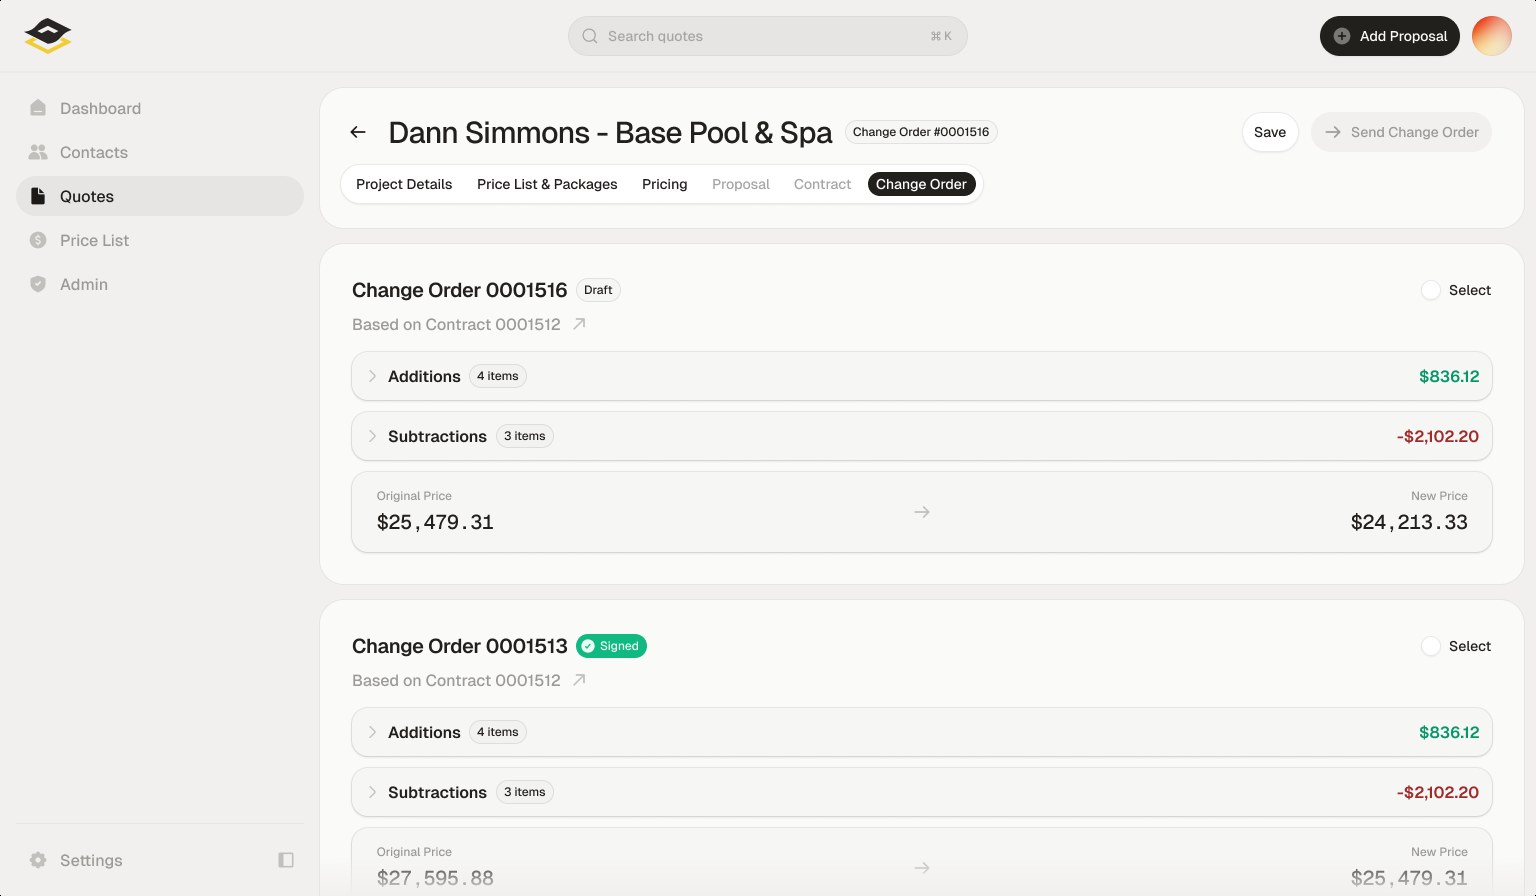Click arrow icon in Send Change Order
Viewport: 1536px width, 896px height.
coord(1333,132)
